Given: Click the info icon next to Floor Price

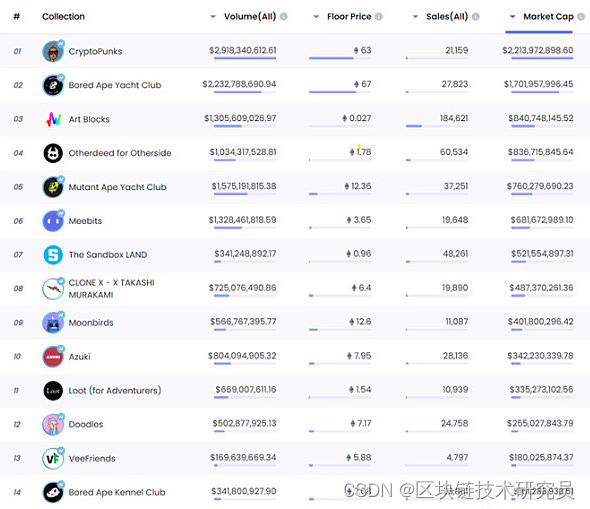Looking at the screenshot, I should tap(379, 17).
